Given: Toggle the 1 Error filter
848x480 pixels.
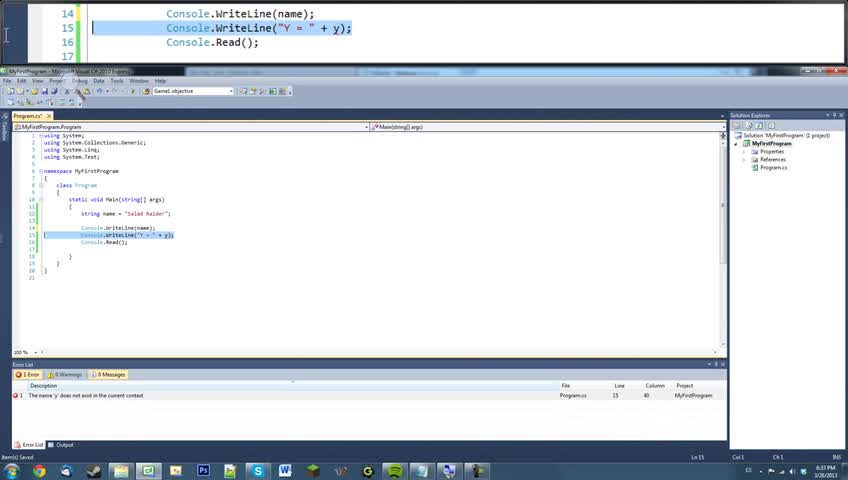Looking at the screenshot, I should pyautogui.click(x=27, y=375).
